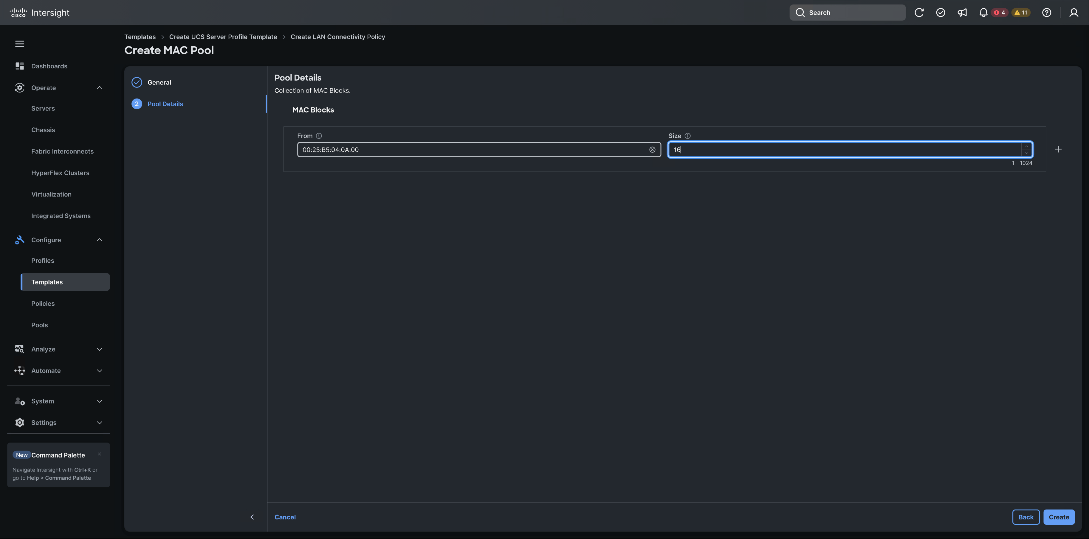
Task: Expand the Analyze section chevron
Action: pos(99,349)
